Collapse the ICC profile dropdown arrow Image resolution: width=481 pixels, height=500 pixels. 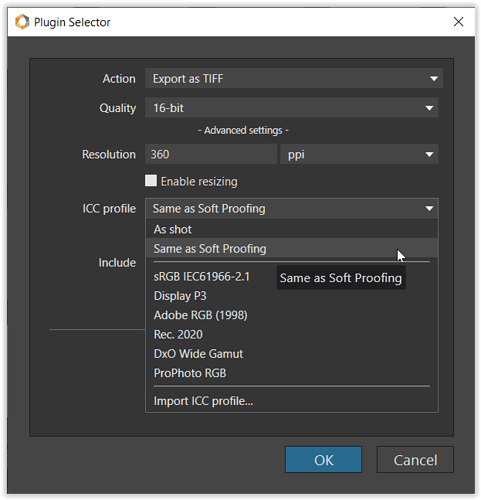click(x=429, y=209)
